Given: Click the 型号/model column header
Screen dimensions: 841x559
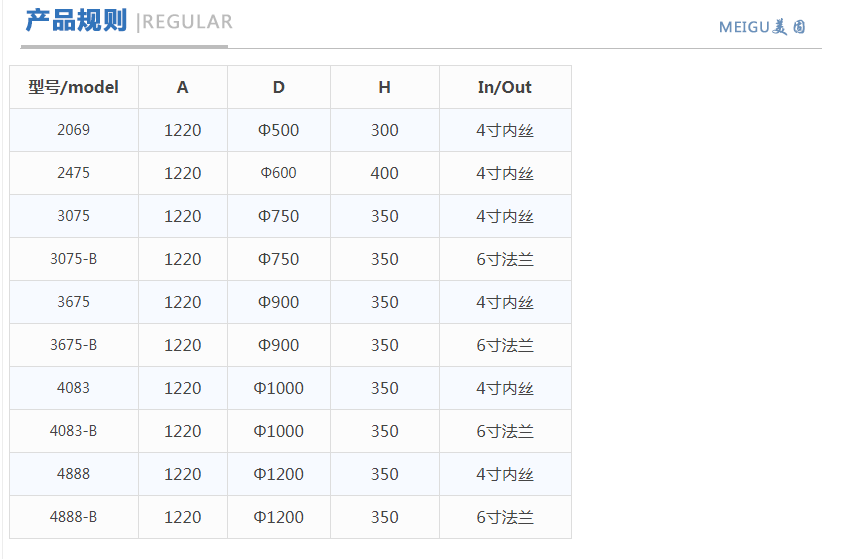Looking at the screenshot, I should click(x=74, y=87).
